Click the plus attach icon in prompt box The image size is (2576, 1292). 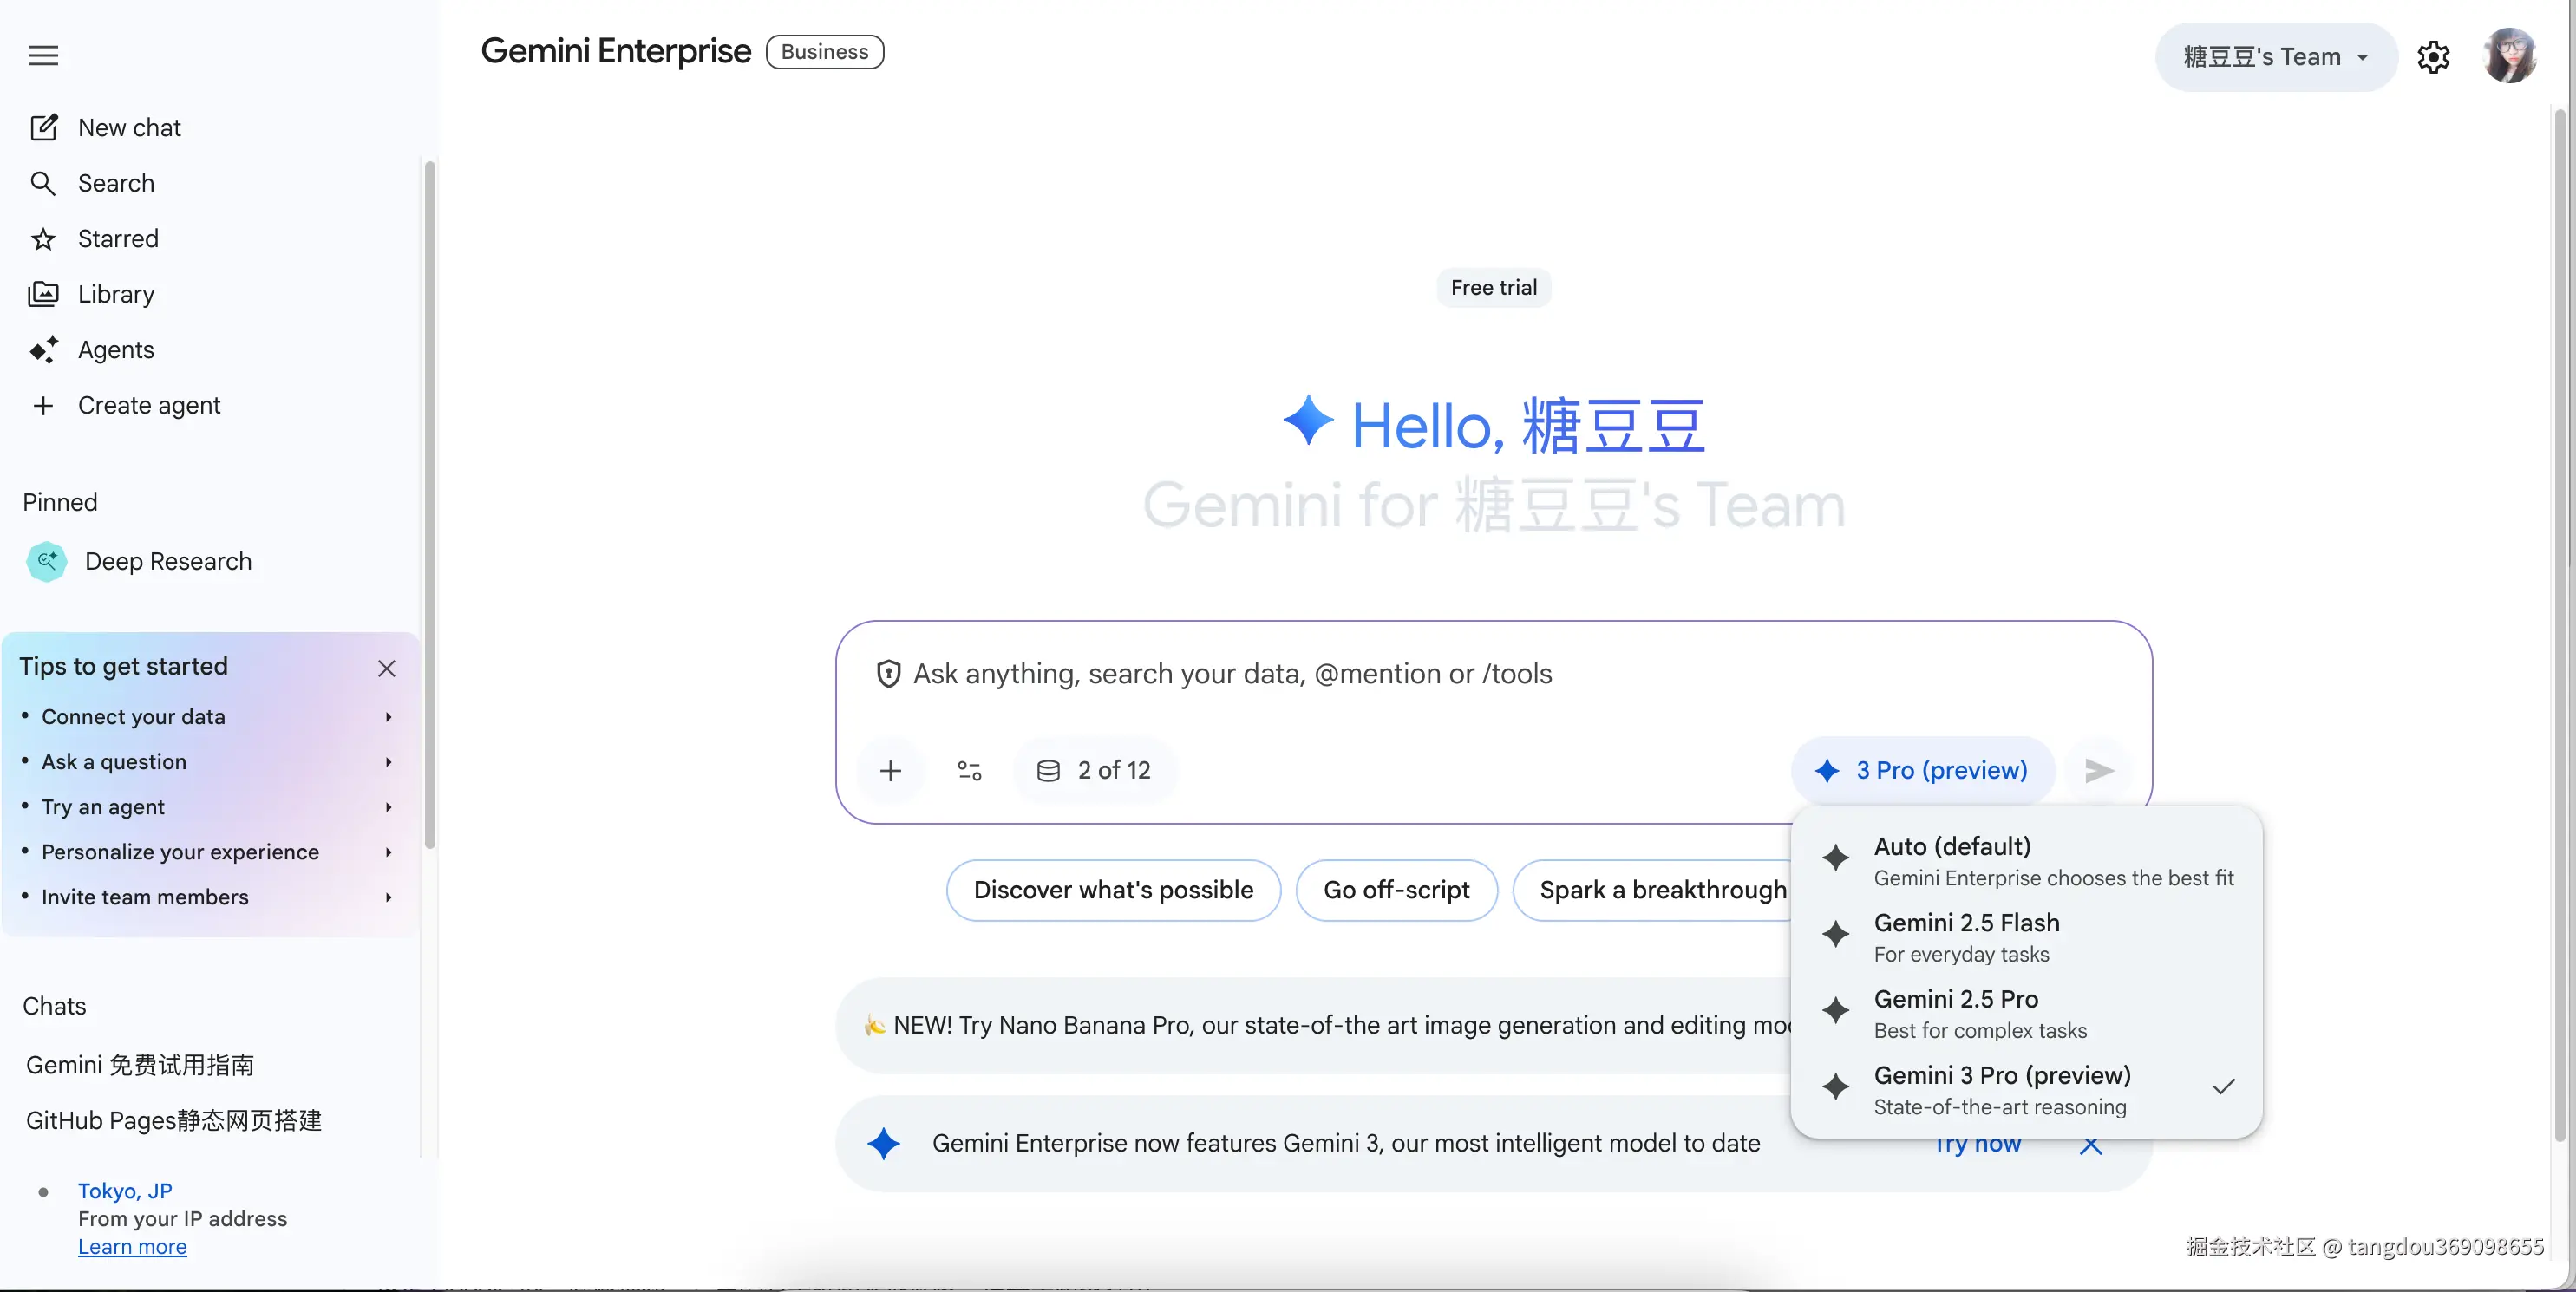click(890, 771)
